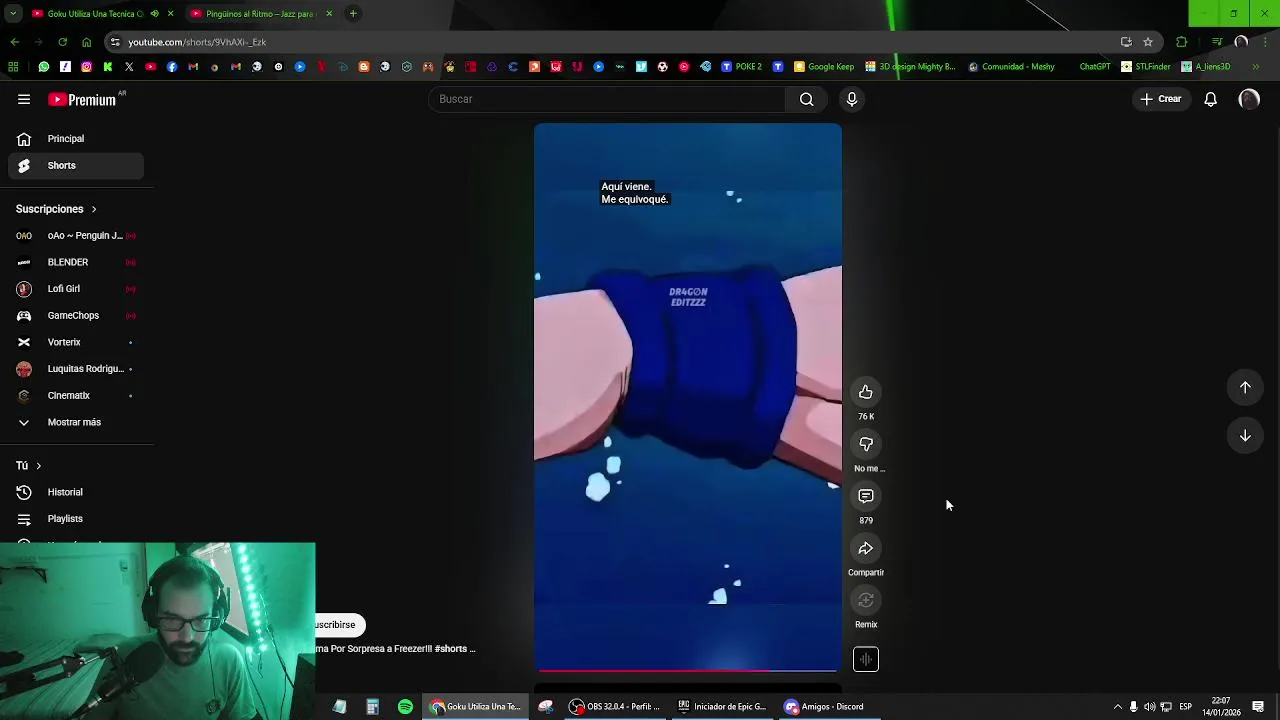Open a new browser tab
This screenshot has height=720, width=1280.
(x=353, y=14)
